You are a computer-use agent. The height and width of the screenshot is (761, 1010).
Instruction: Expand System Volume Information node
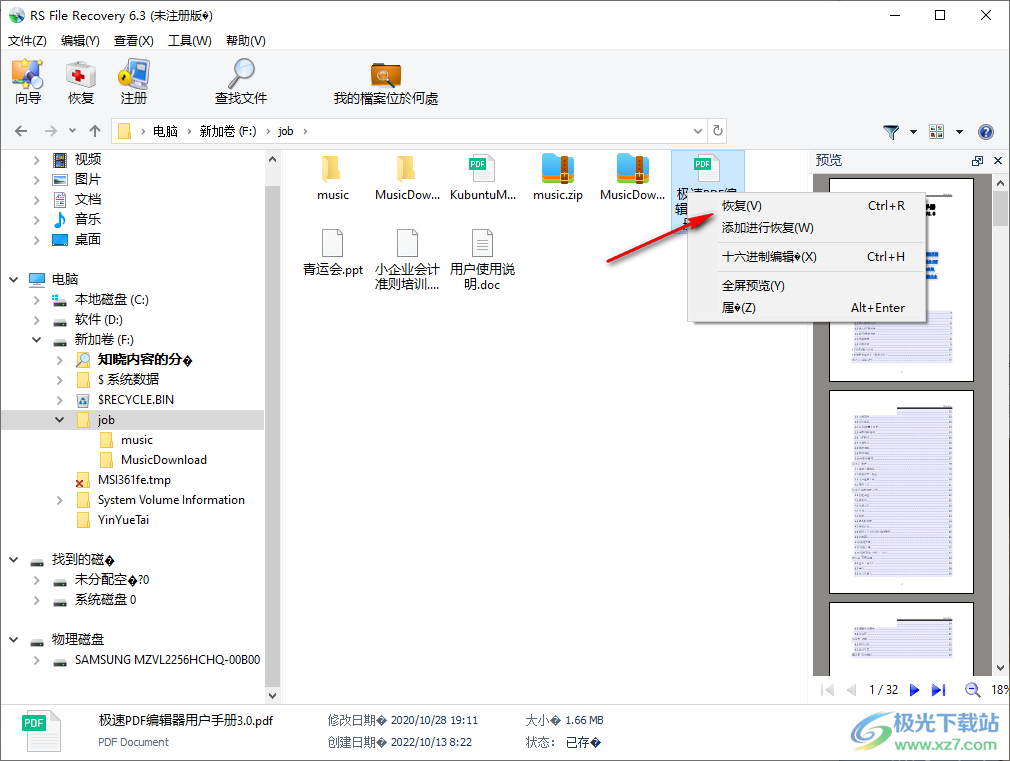tap(59, 500)
